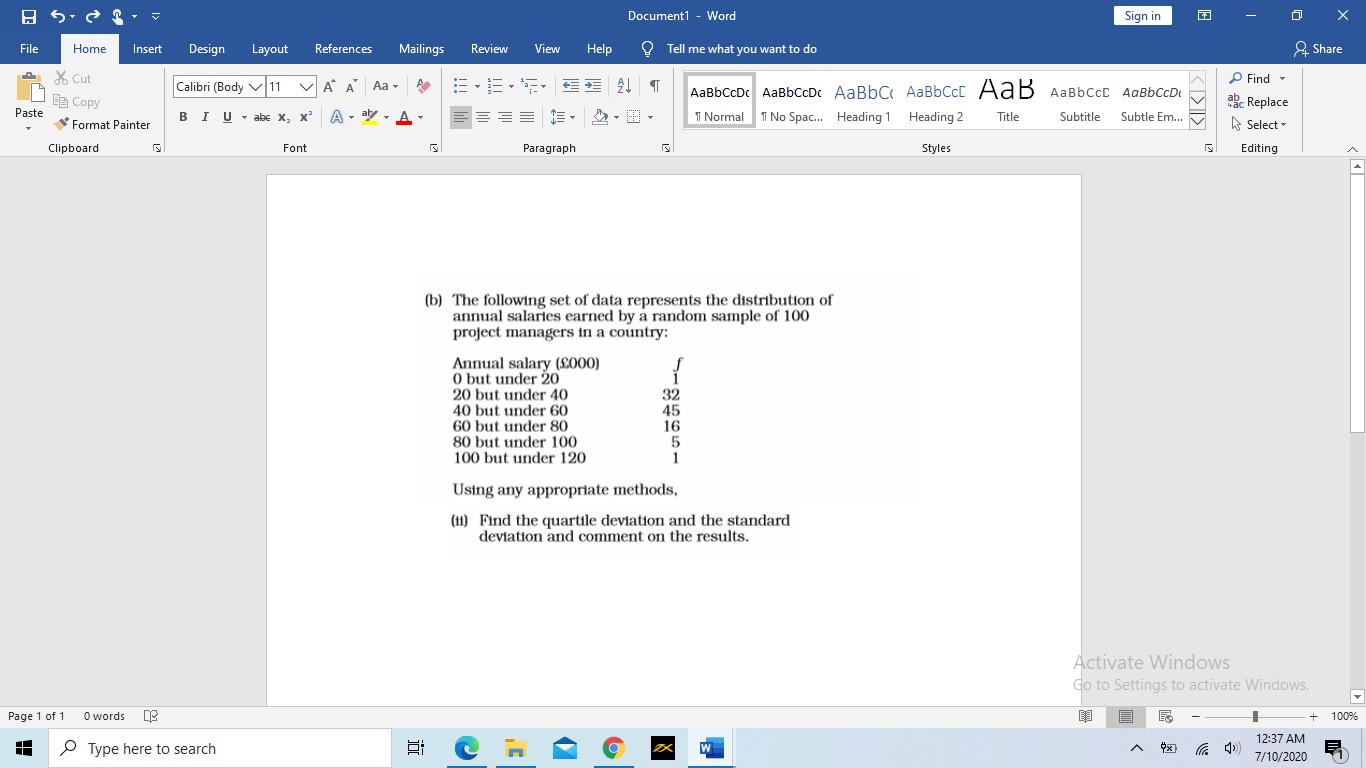Image resolution: width=1366 pixels, height=768 pixels.
Task: Open Find in Editing group
Action: click(1250, 79)
